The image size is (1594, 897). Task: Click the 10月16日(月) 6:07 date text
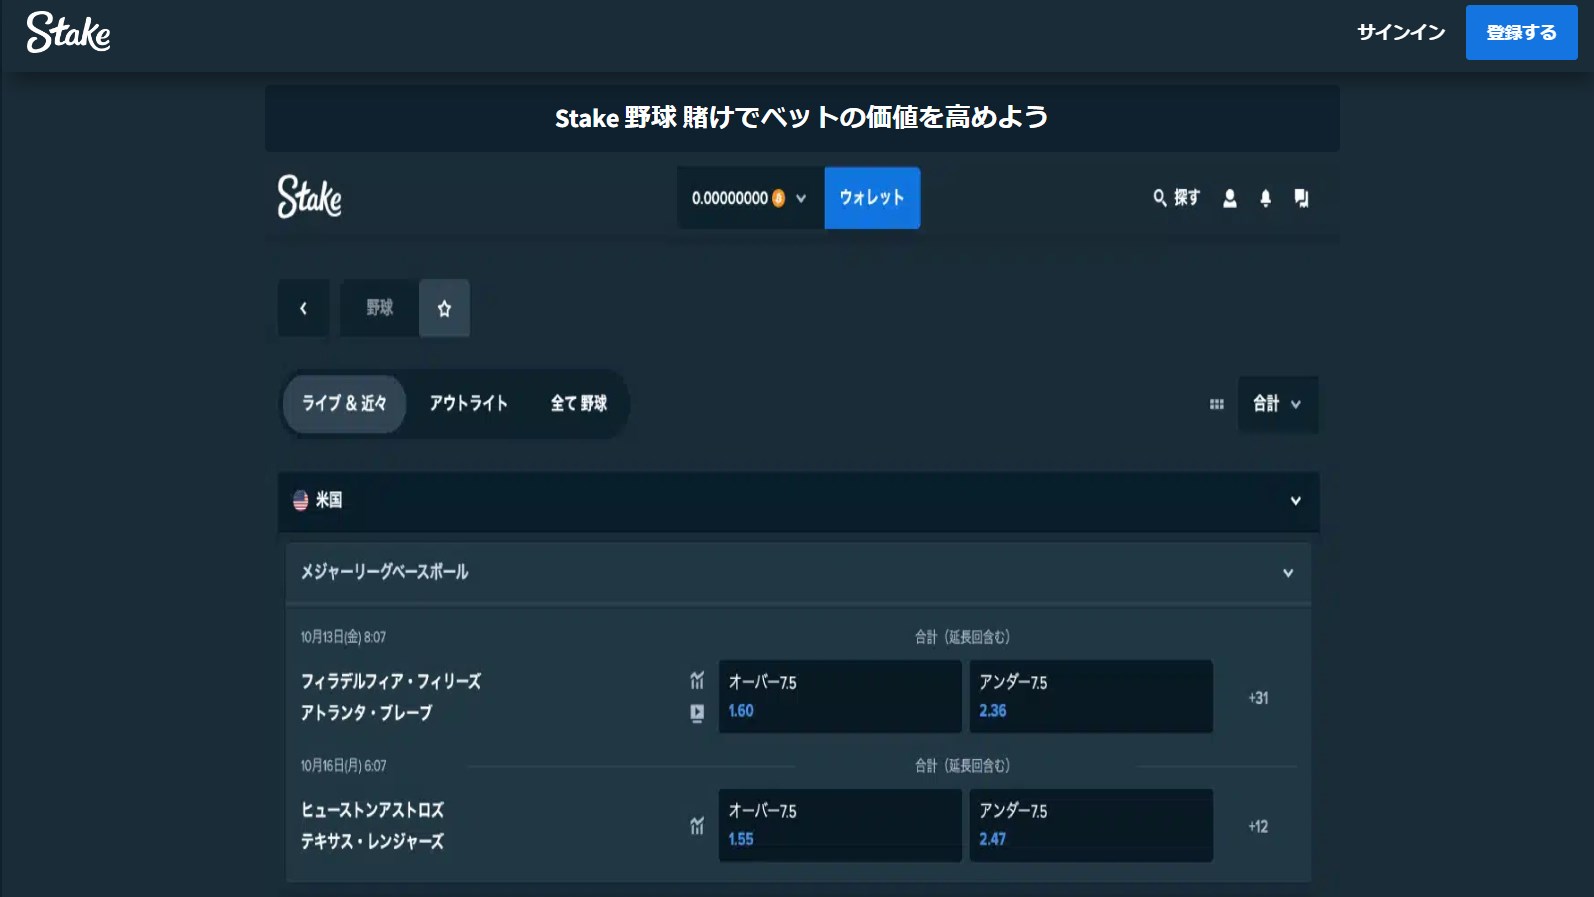click(x=343, y=766)
